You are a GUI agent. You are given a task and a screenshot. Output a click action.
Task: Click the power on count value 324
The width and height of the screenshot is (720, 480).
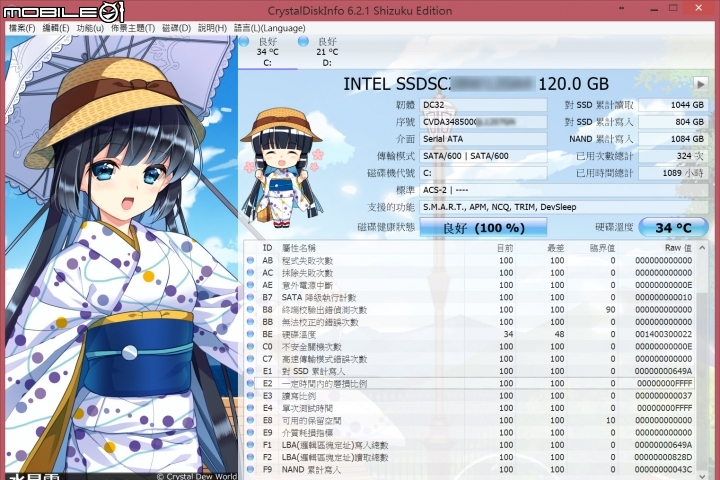click(673, 156)
